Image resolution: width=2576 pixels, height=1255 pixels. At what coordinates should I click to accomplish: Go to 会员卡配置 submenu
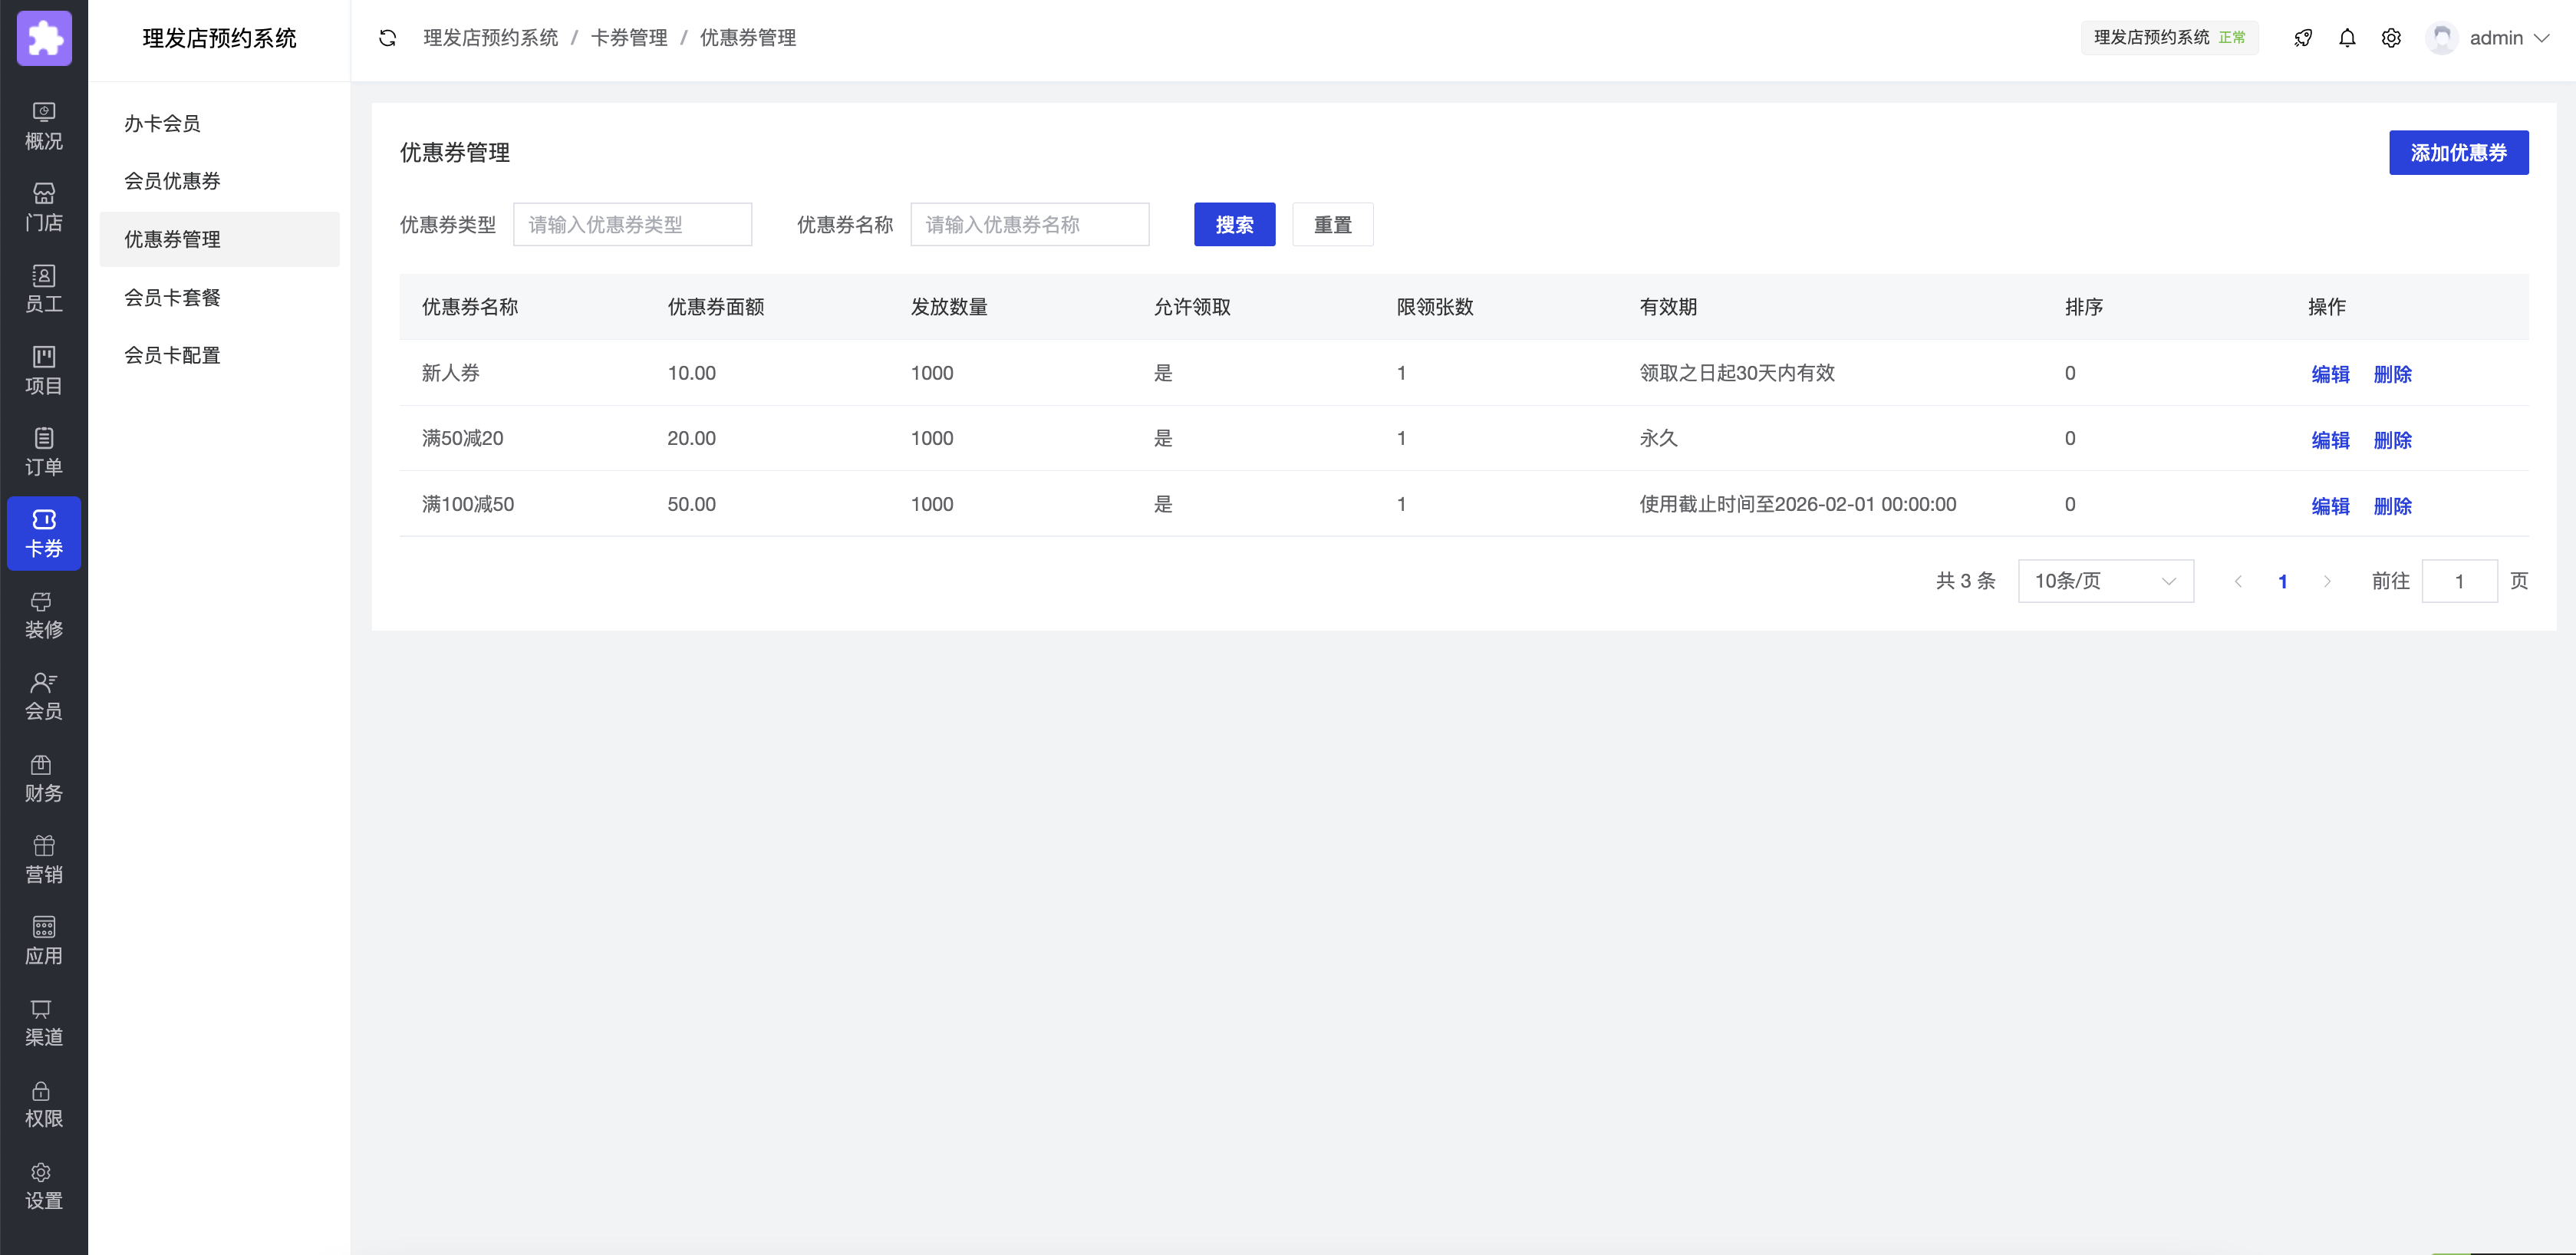click(220, 355)
